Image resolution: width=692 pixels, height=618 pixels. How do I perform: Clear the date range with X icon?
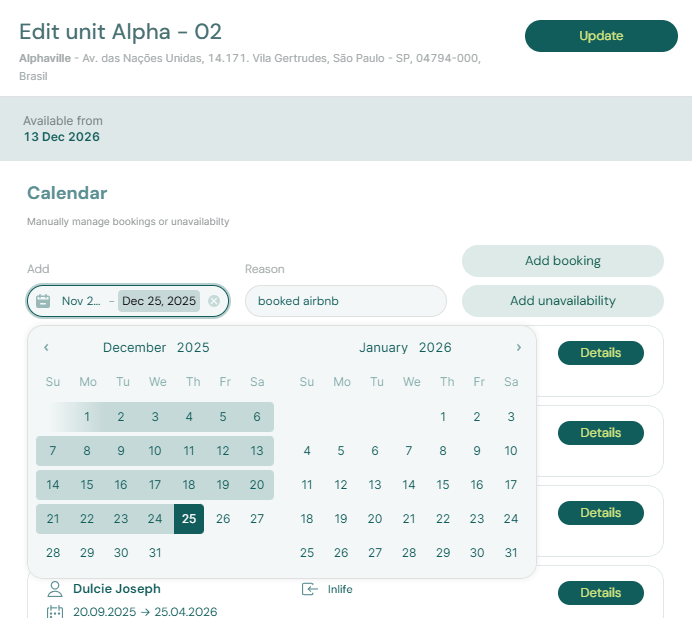point(214,301)
